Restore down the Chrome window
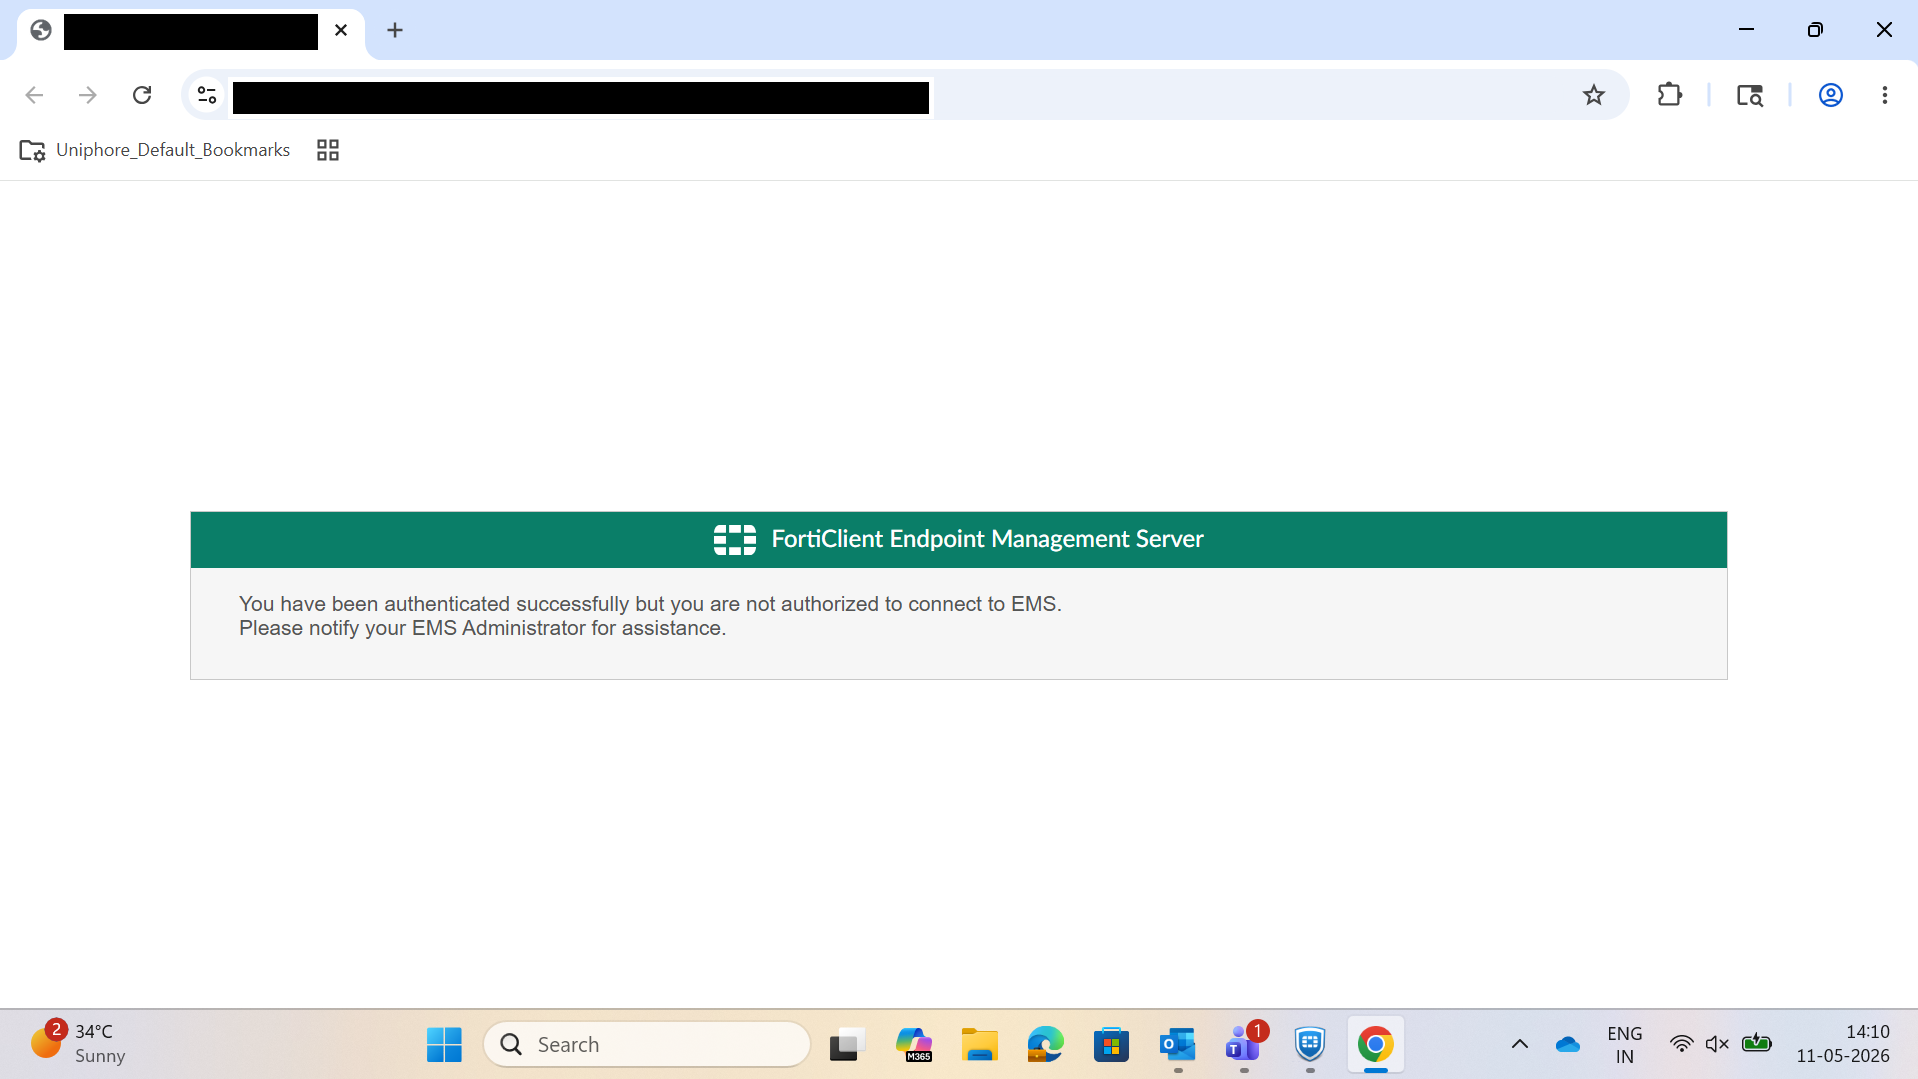The height and width of the screenshot is (1079, 1918). click(1815, 30)
